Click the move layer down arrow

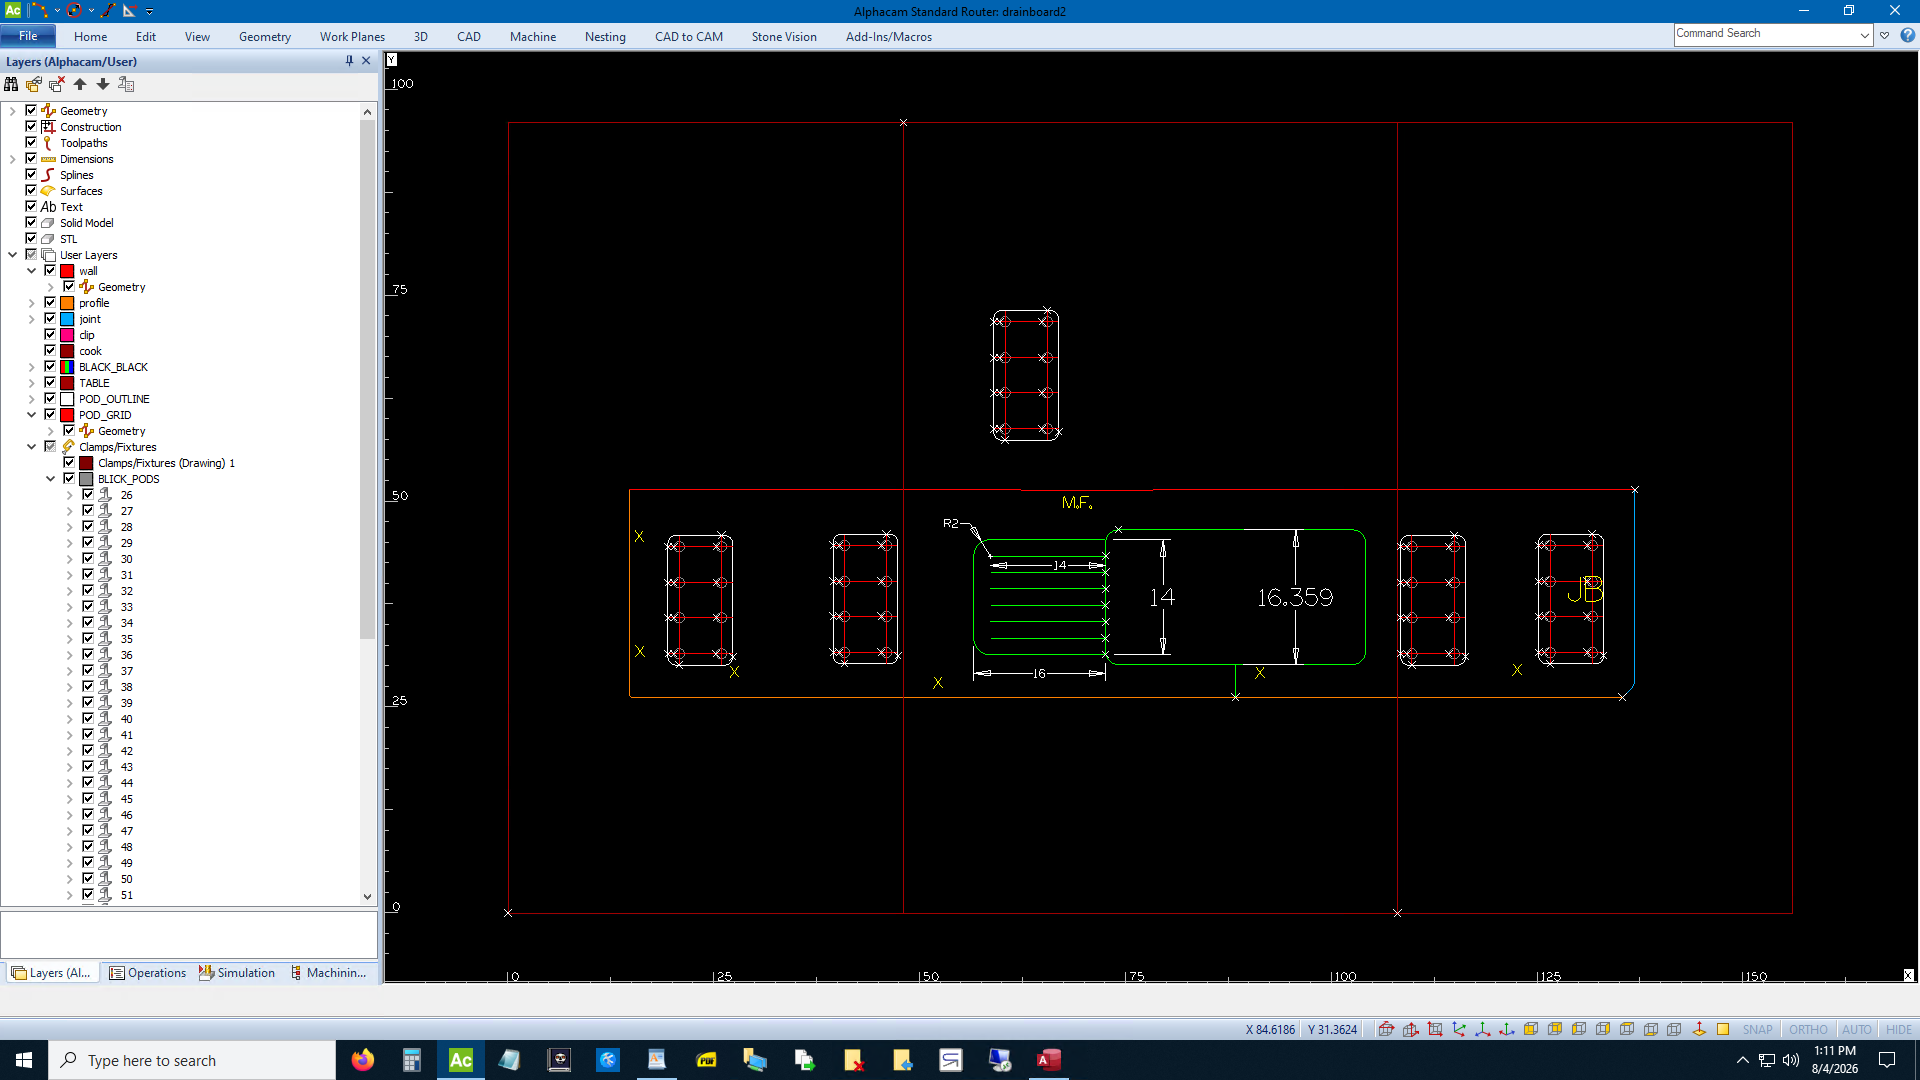point(103,85)
